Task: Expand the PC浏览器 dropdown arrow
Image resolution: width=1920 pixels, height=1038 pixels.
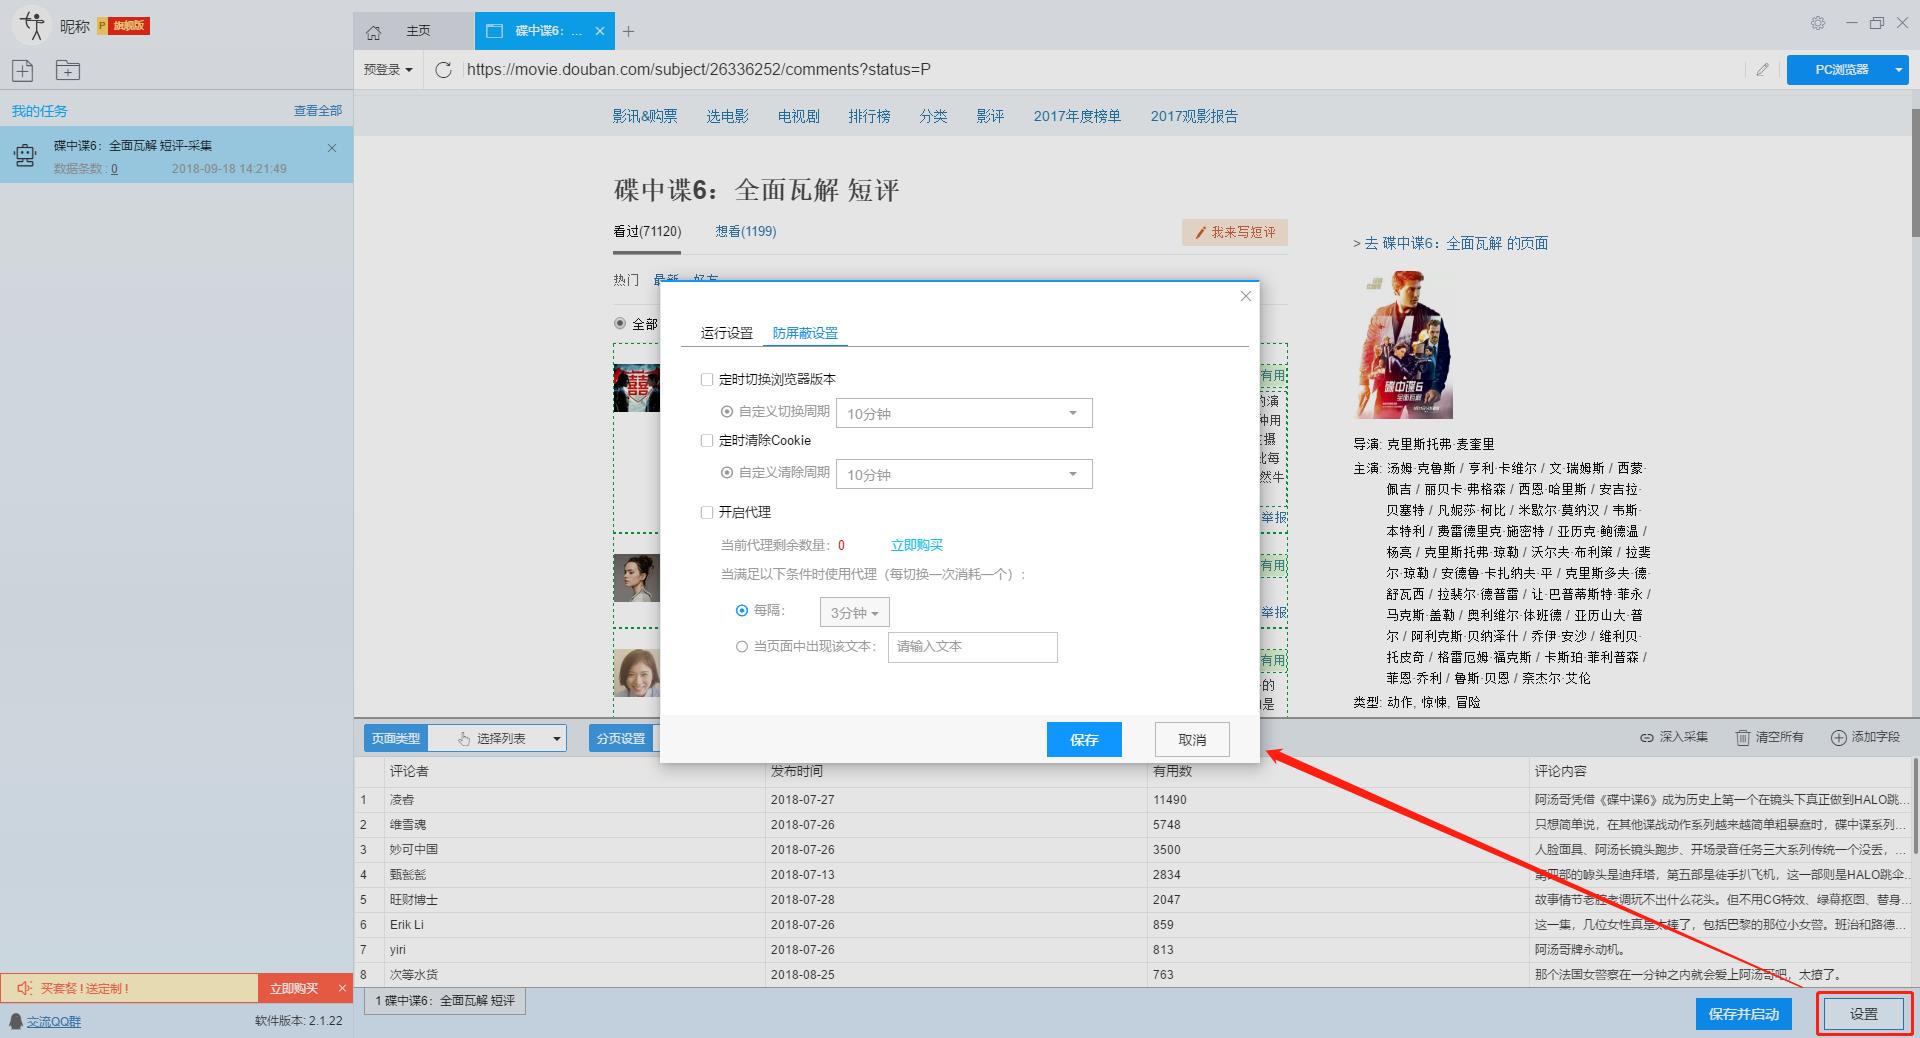Action: [1898, 70]
